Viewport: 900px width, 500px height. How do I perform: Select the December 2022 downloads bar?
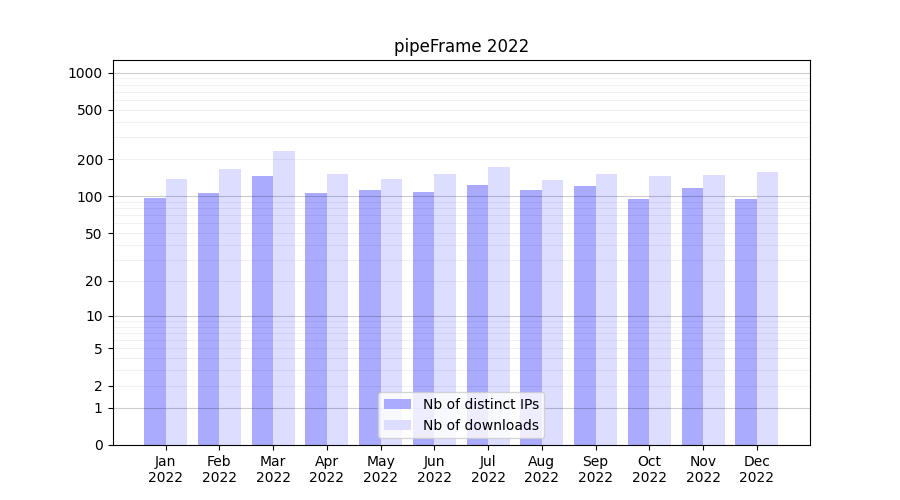pos(767,308)
